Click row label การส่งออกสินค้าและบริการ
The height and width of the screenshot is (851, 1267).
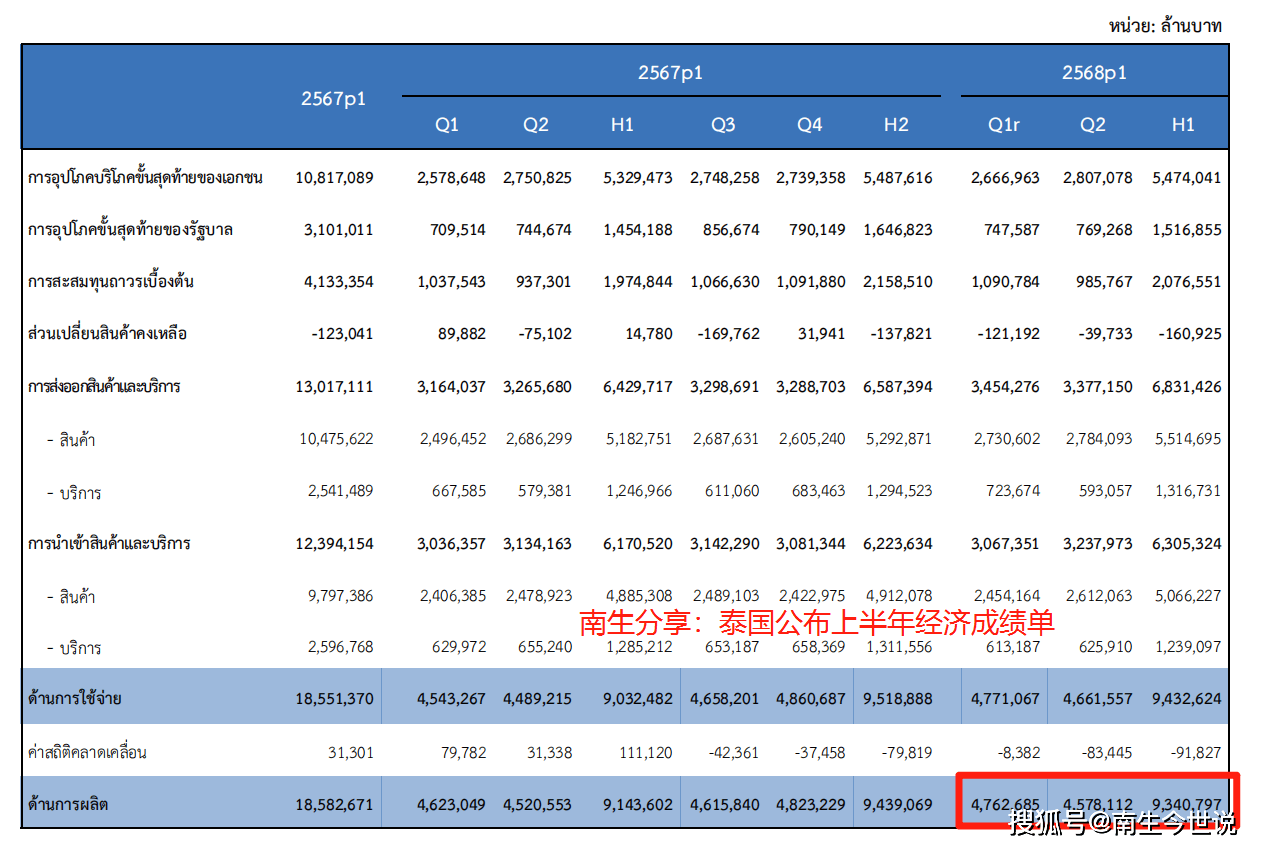pos(104,386)
